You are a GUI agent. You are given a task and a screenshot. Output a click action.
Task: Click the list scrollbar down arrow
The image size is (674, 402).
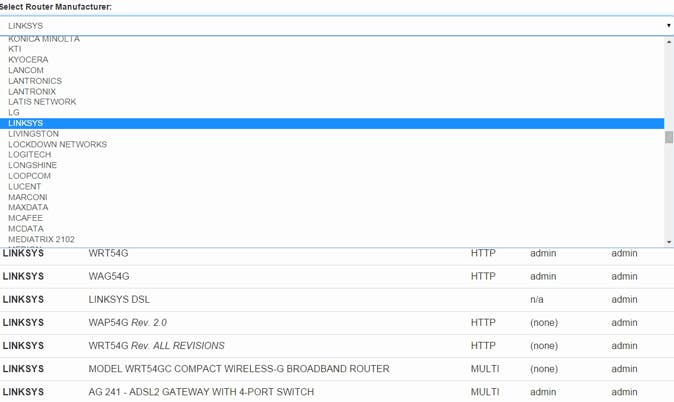point(669,242)
